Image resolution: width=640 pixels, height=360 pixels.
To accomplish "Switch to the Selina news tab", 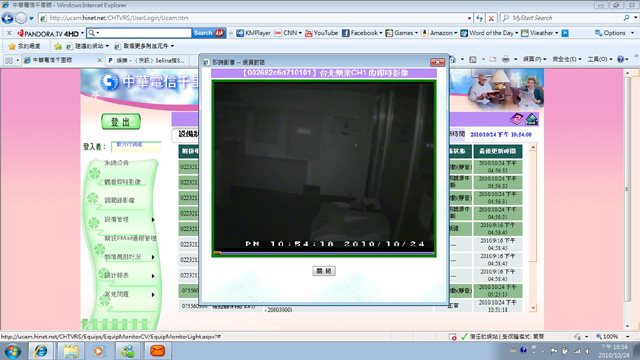I will point(148,60).
